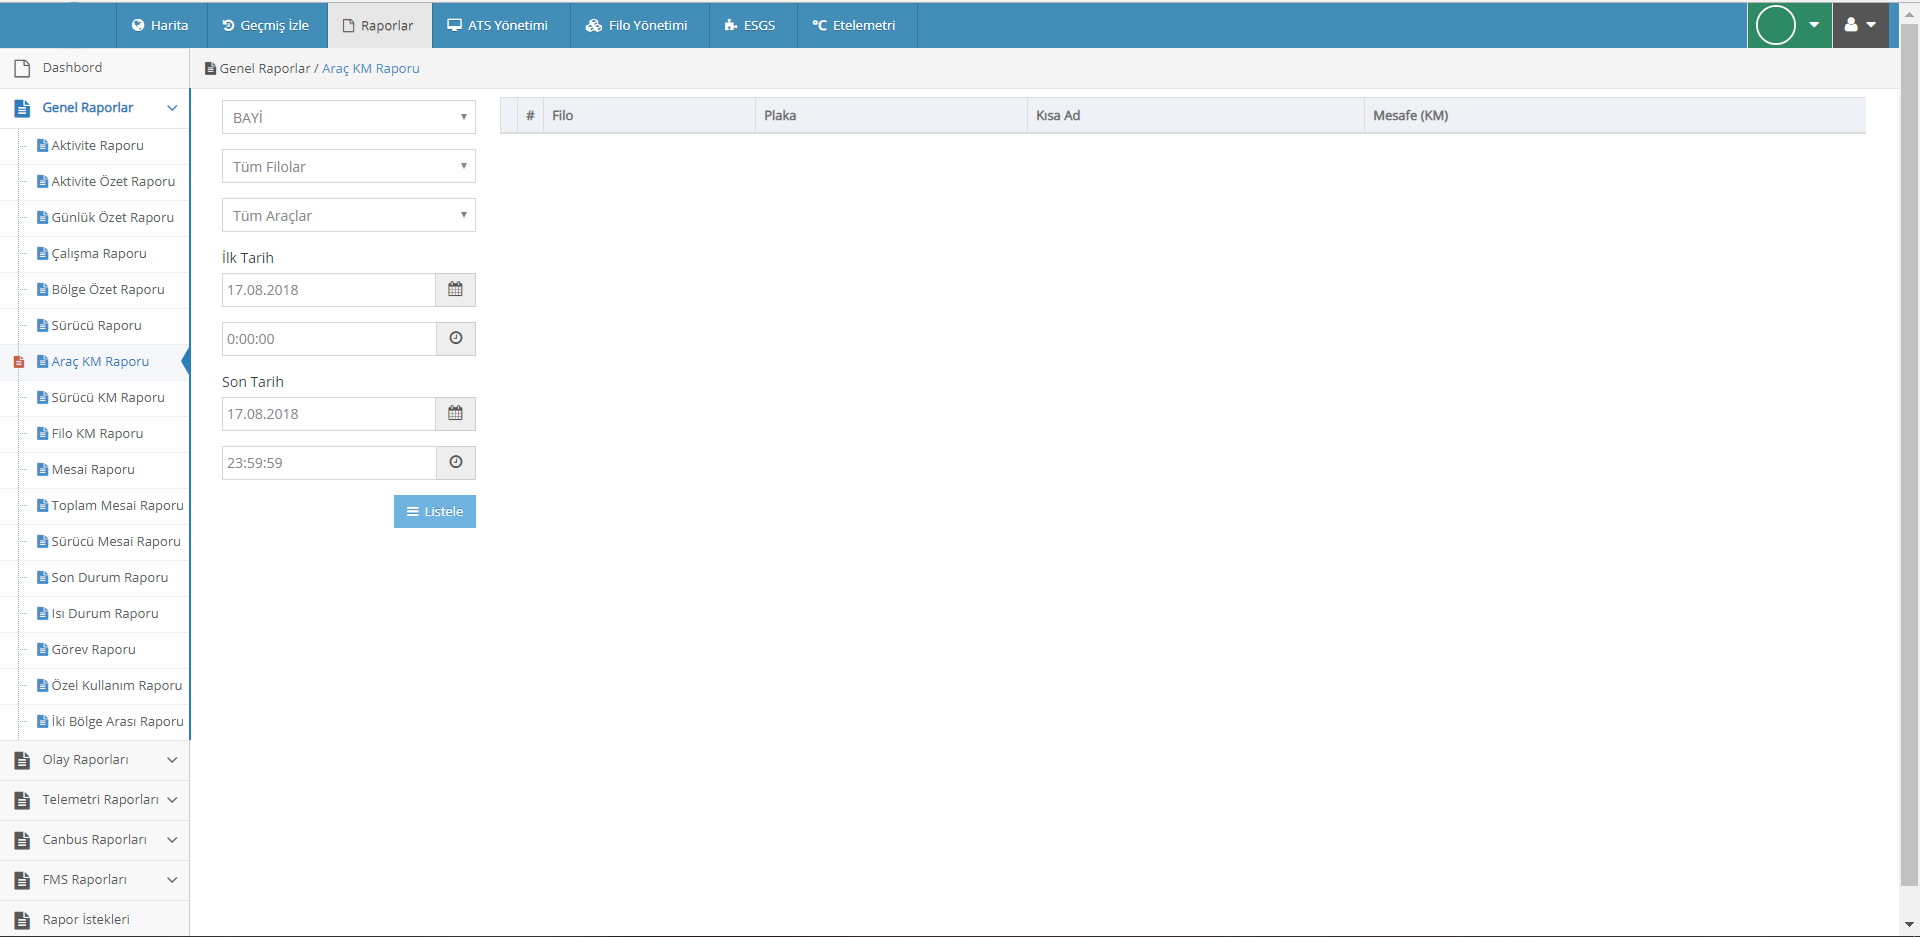The height and width of the screenshot is (937, 1920).
Task: Click Genel Raporlar document icon
Action: [22, 108]
